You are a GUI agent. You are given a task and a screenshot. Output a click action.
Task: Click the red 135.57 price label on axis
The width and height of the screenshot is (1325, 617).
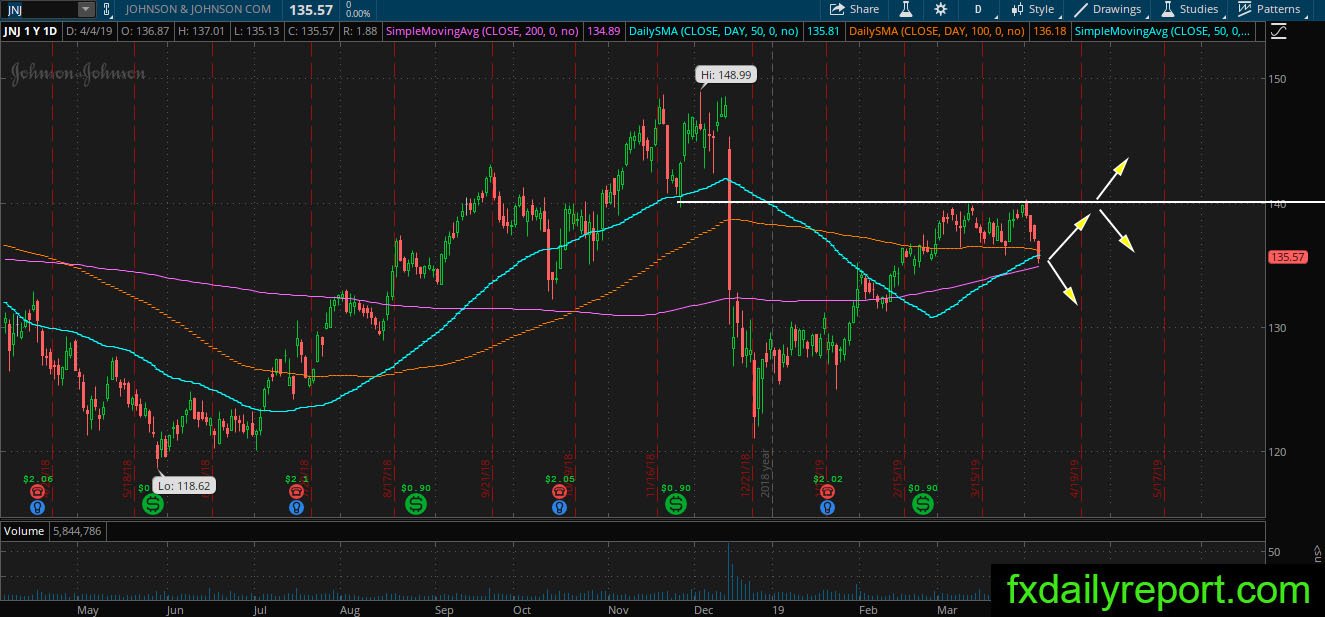[1288, 257]
